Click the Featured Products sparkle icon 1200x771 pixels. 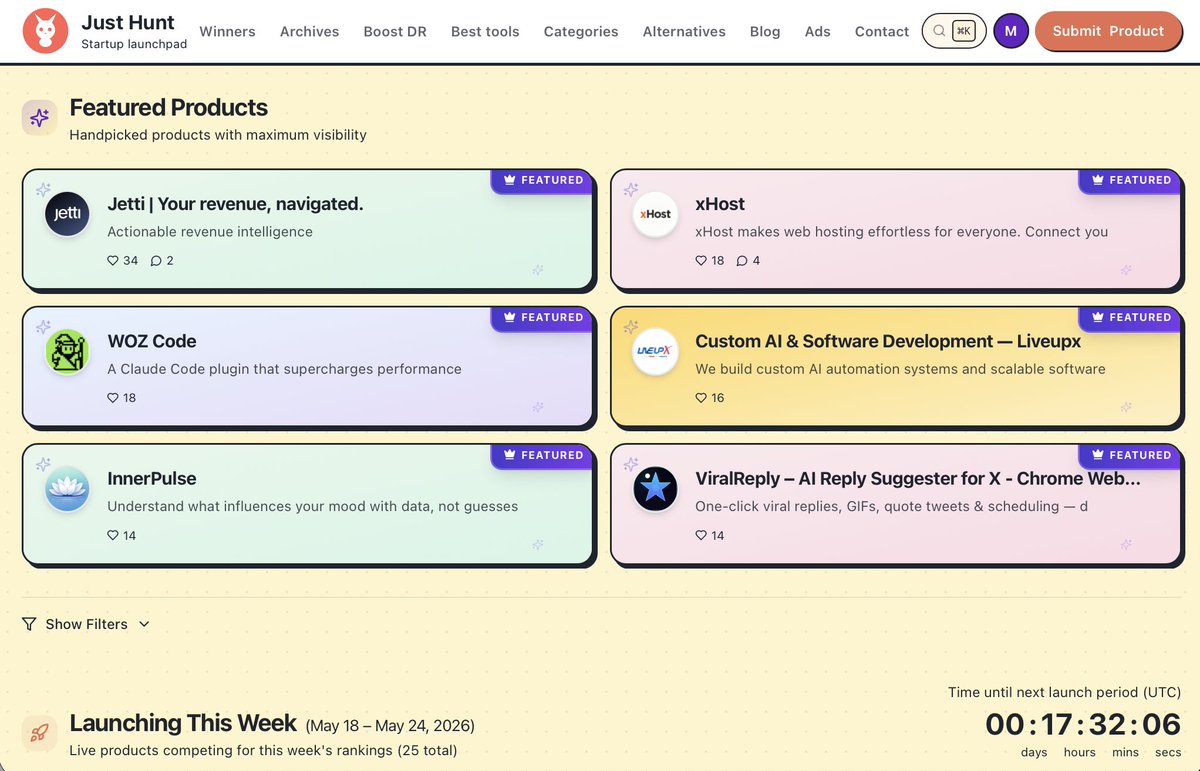pos(39,118)
